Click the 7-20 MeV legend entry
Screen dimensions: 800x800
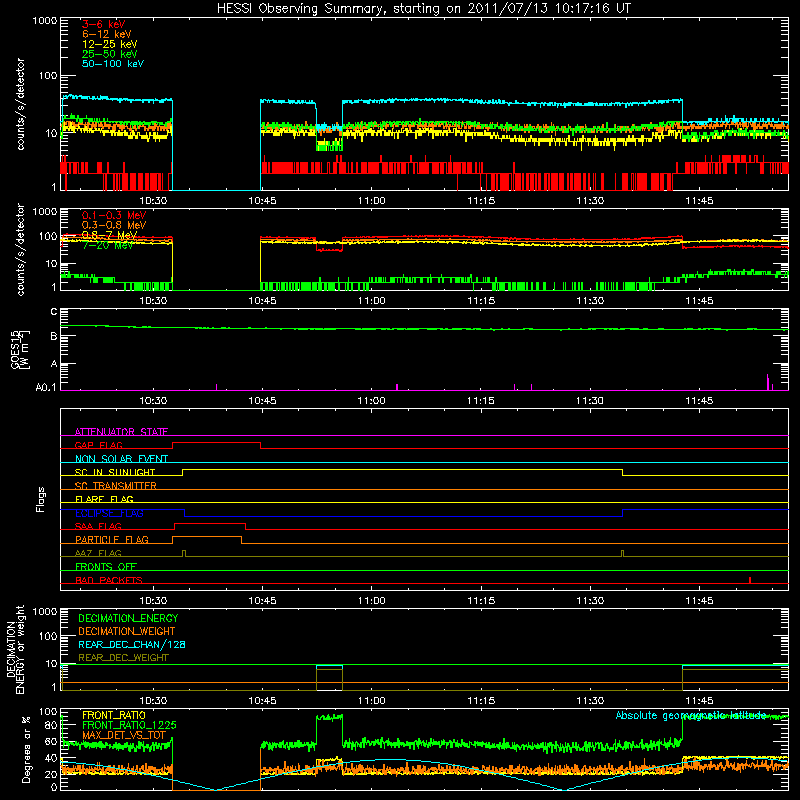pos(107,245)
